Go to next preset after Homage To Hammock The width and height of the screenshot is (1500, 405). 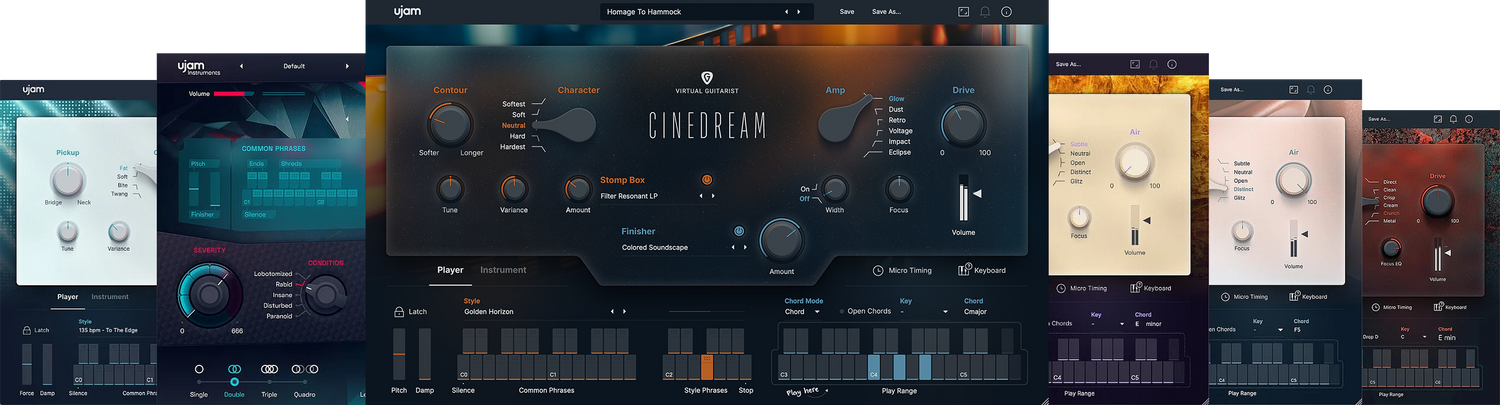click(x=799, y=12)
